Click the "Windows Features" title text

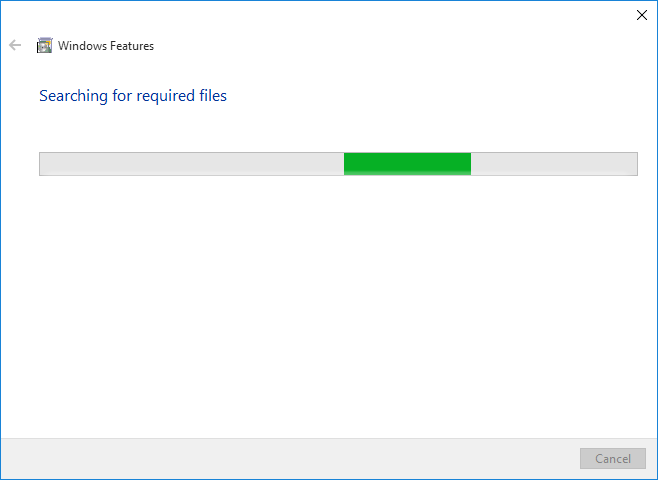point(106,45)
